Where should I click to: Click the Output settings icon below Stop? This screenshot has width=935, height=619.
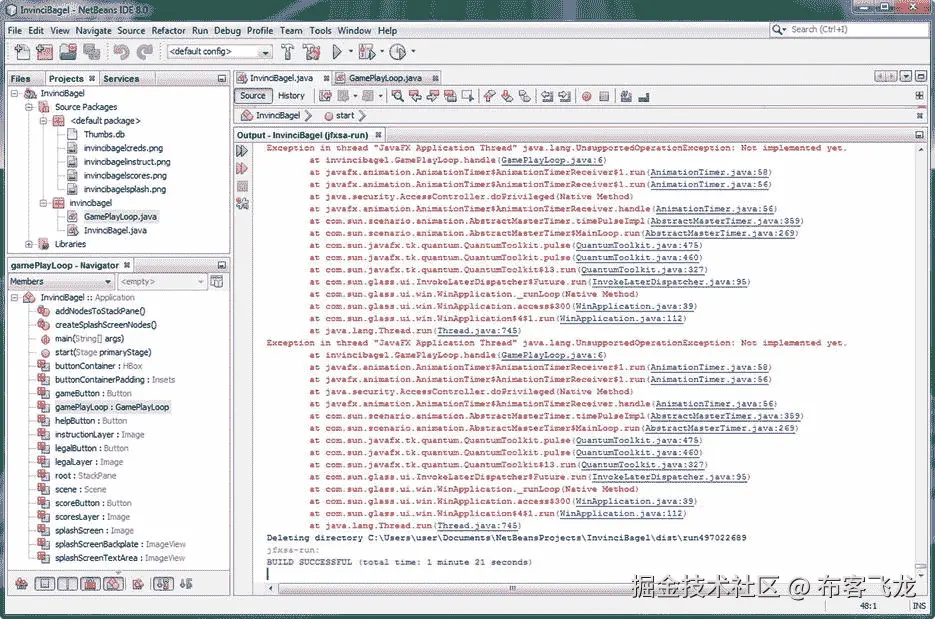tap(242, 204)
